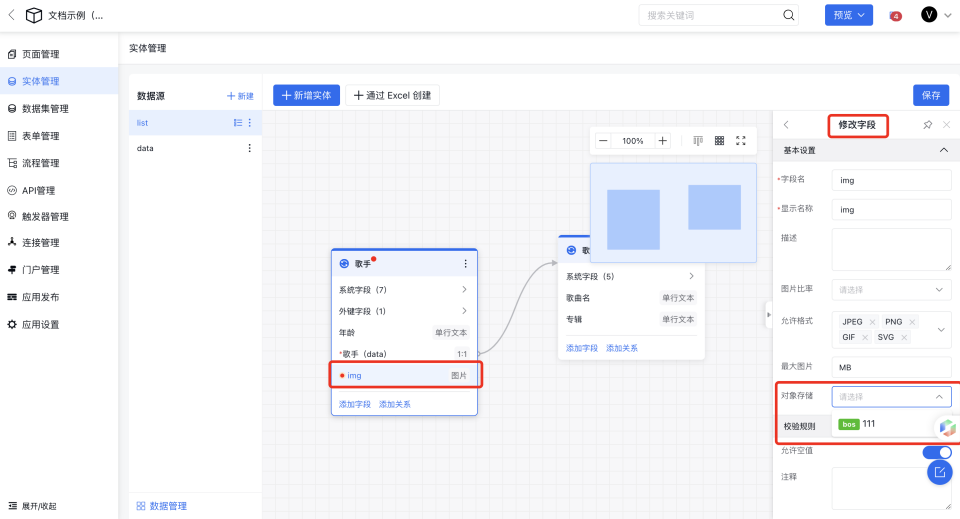Select the bos 111 storage option
The image size is (960, 519).
858,424
